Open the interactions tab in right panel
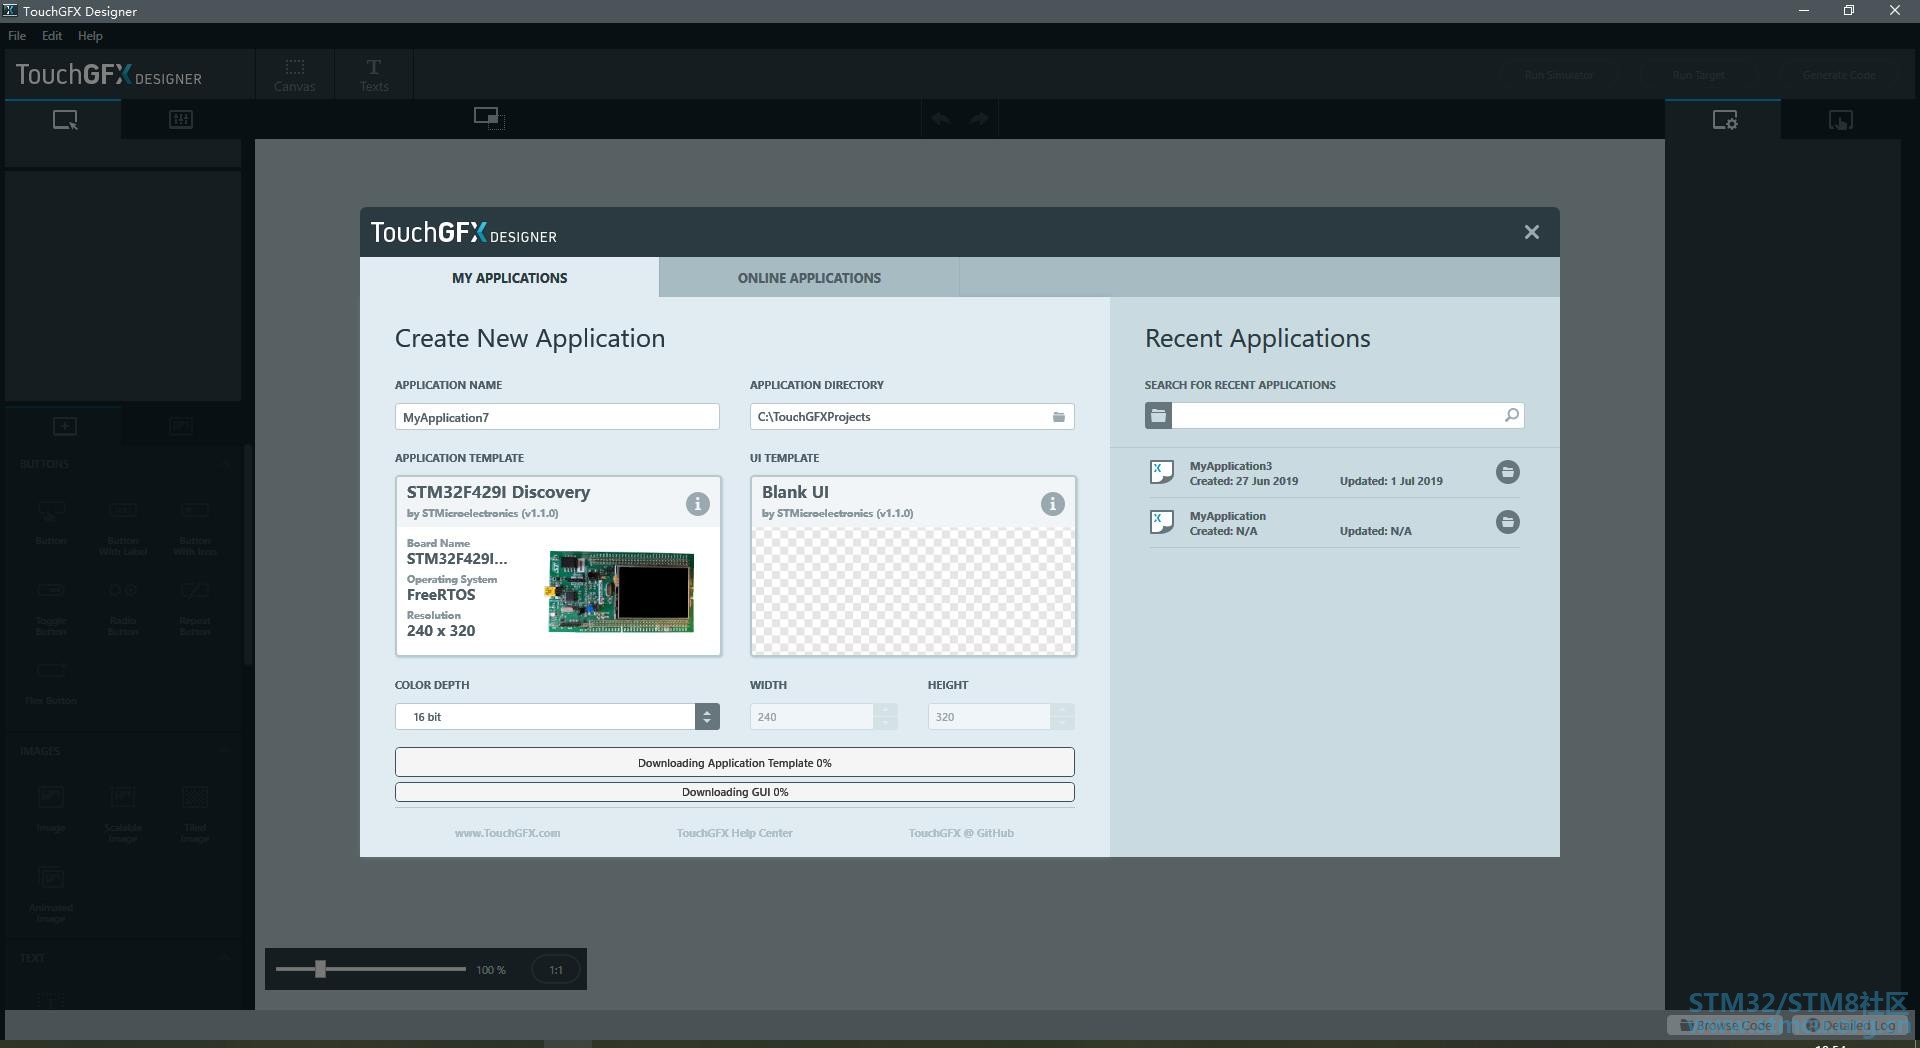Screen dimensions: 1920x1048 tap(1840, 120)
